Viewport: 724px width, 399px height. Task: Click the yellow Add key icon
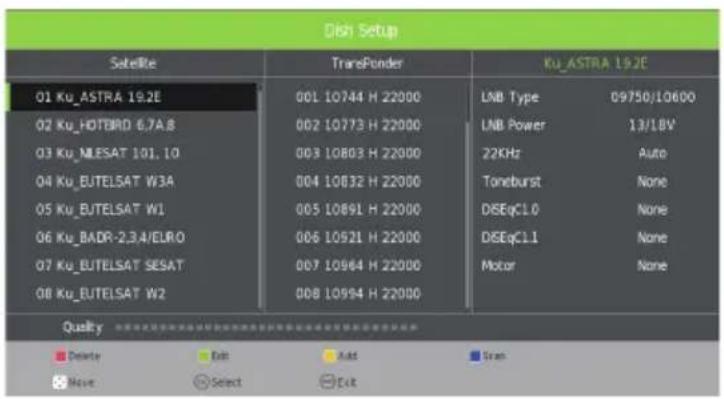329,356
